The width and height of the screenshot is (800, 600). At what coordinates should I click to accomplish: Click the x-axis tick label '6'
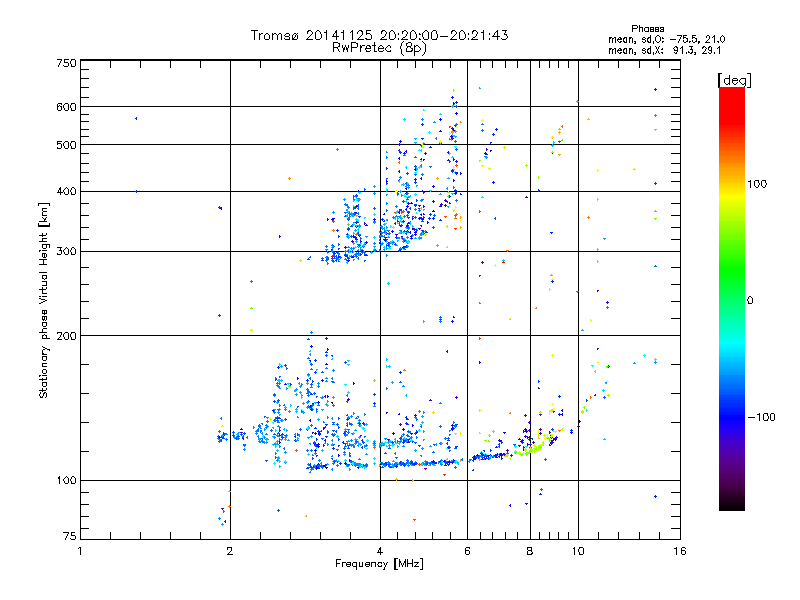point(467,551)
